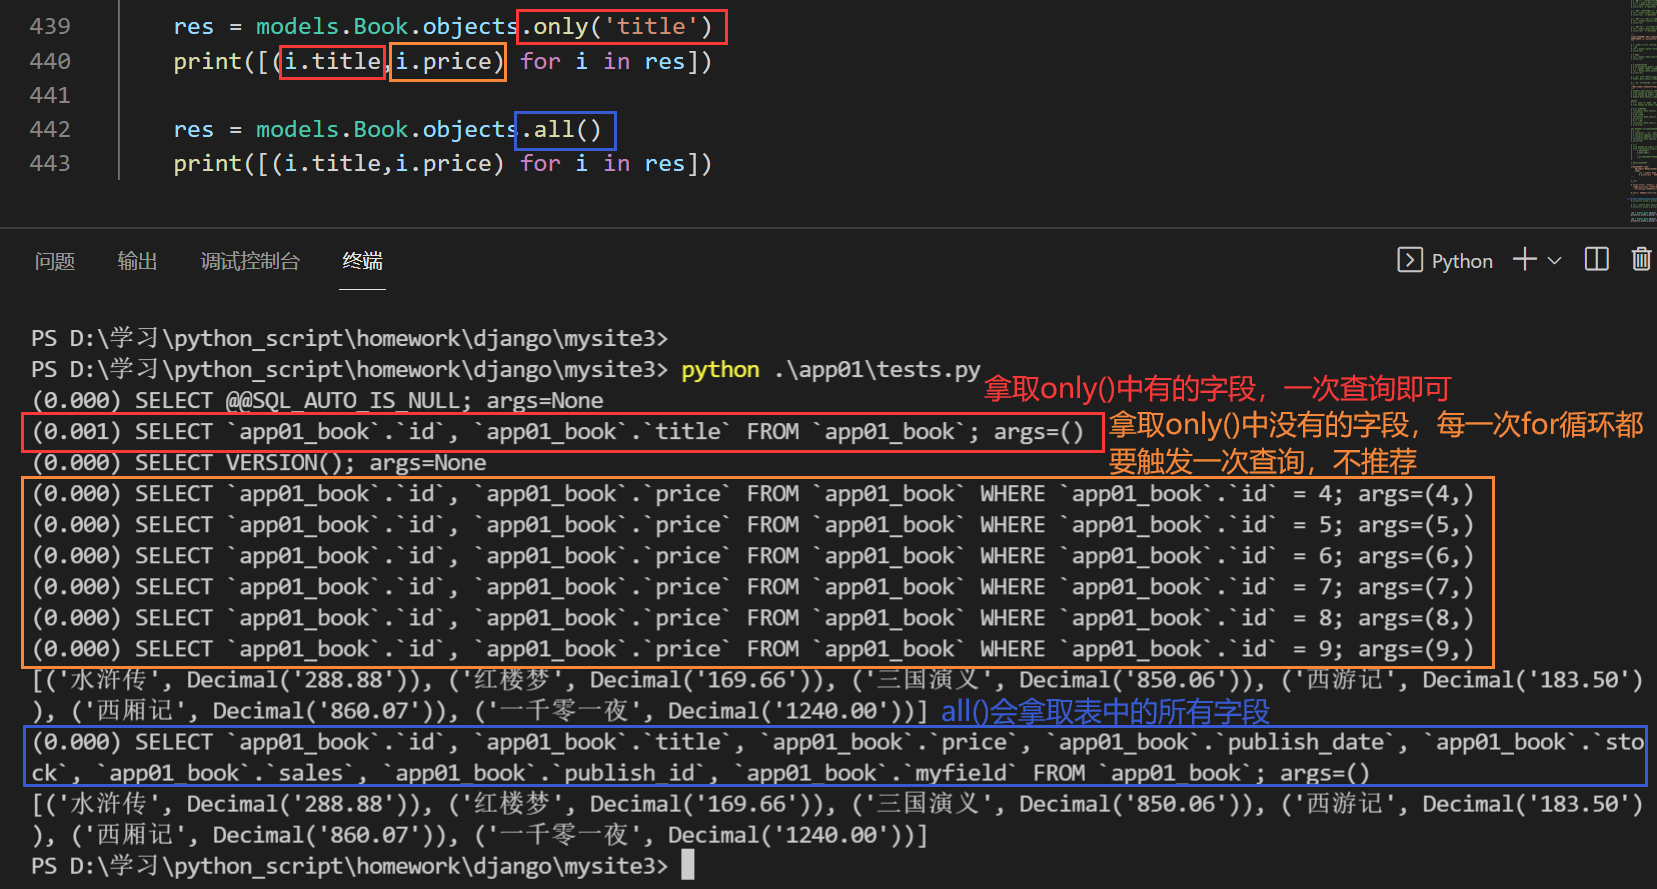
Task: Select the Python terminal label
Action: point(1462,261)
